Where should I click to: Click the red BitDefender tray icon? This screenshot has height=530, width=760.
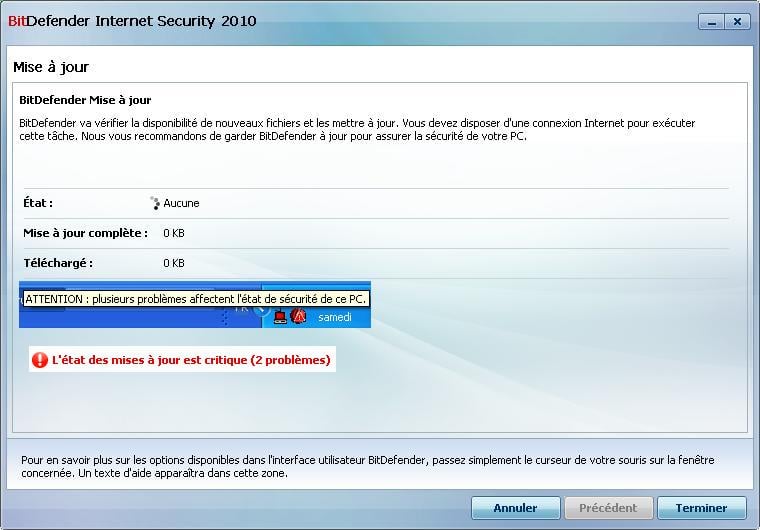299,317
